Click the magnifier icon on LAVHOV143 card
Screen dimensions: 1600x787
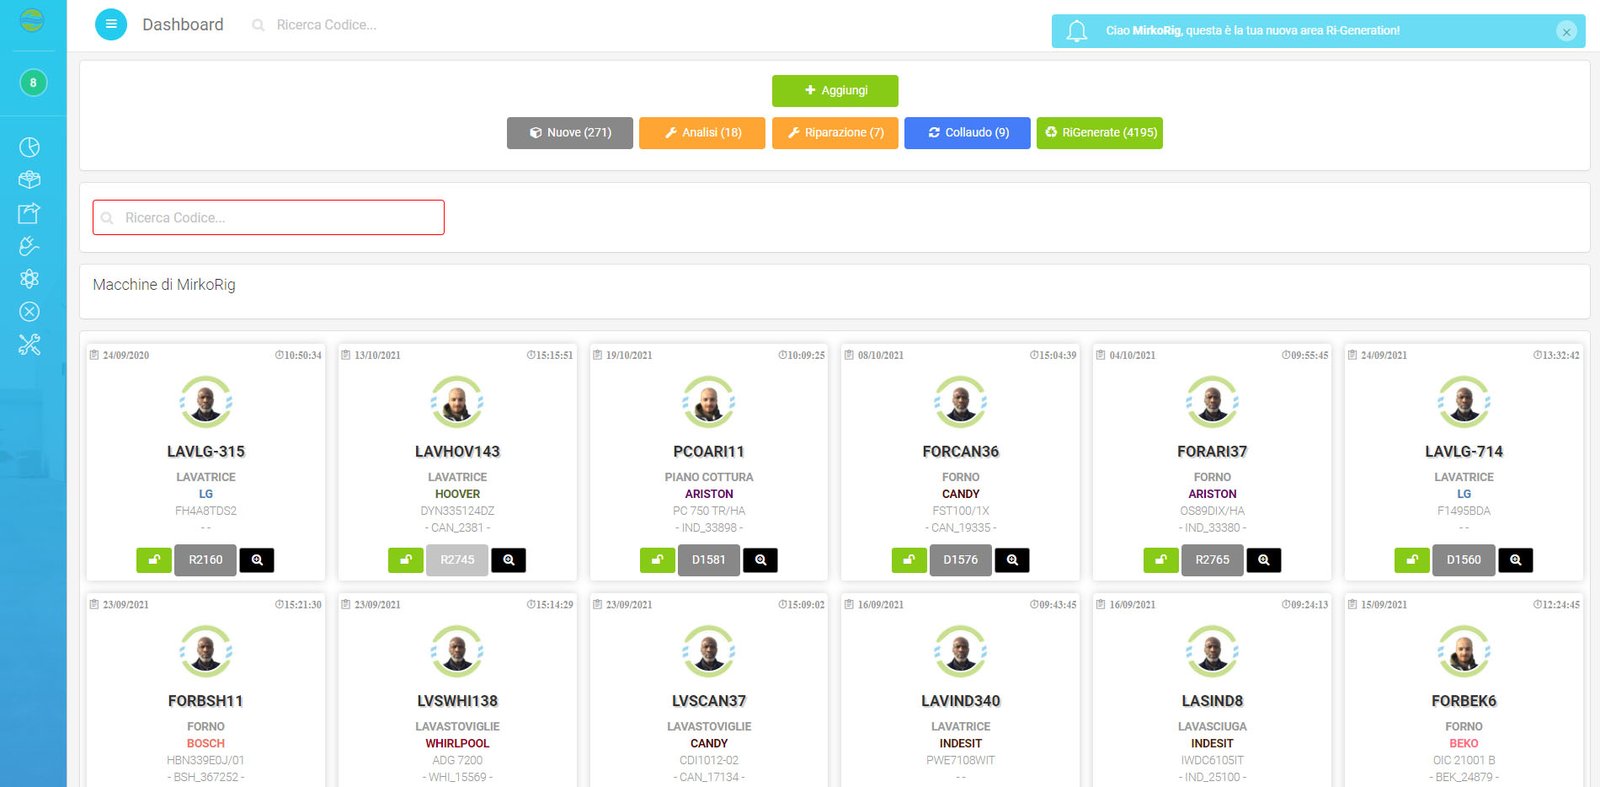coord(509,560)
